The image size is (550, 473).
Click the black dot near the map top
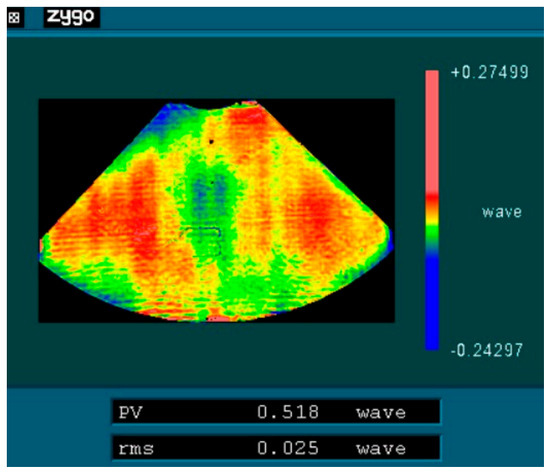[x=212, y=142]
